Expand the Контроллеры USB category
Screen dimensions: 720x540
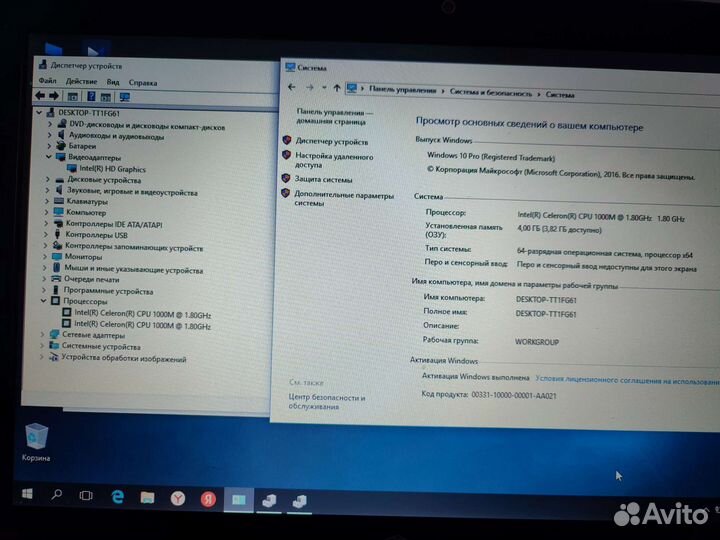(46, 234)
